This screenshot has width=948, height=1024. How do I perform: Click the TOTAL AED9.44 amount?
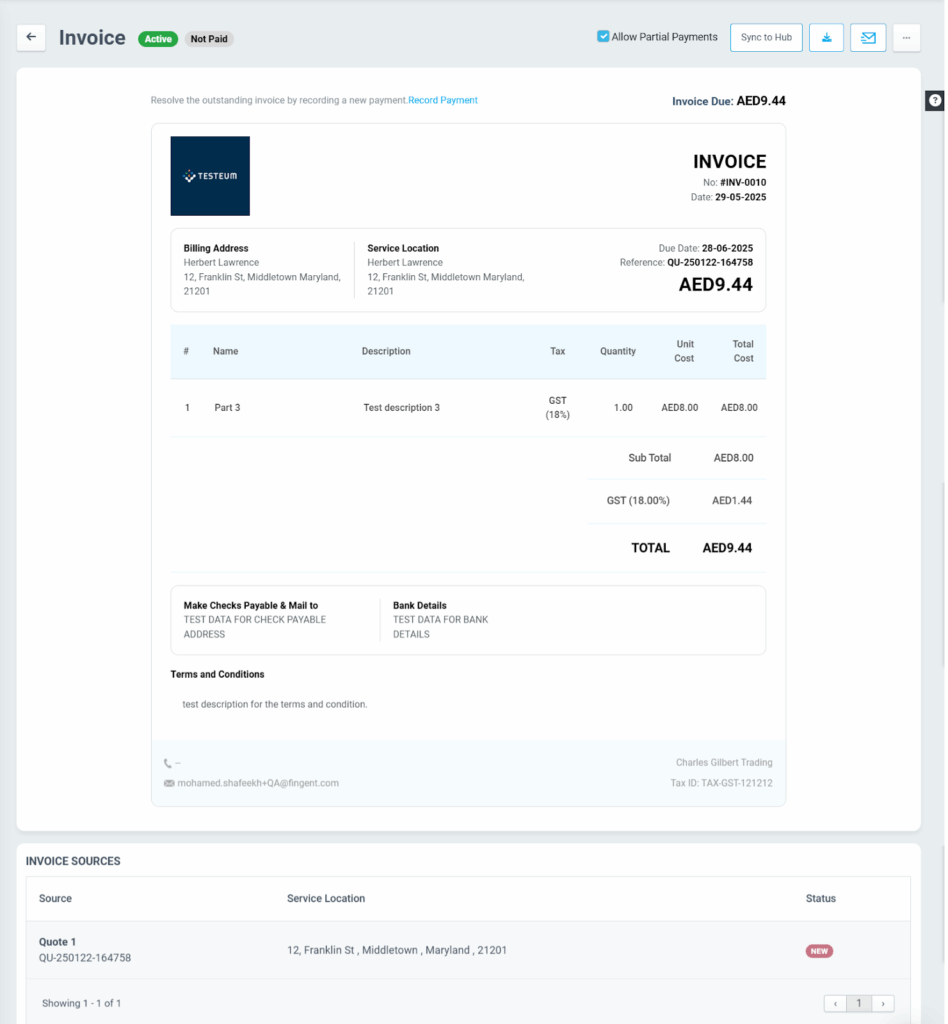[x=727, y=548]
